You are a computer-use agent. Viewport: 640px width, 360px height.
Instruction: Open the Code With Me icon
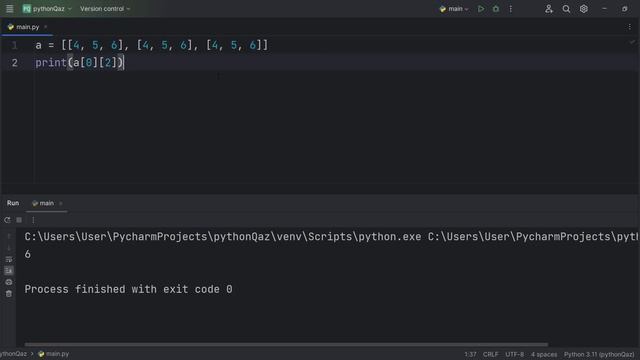(x=549, y=9)
